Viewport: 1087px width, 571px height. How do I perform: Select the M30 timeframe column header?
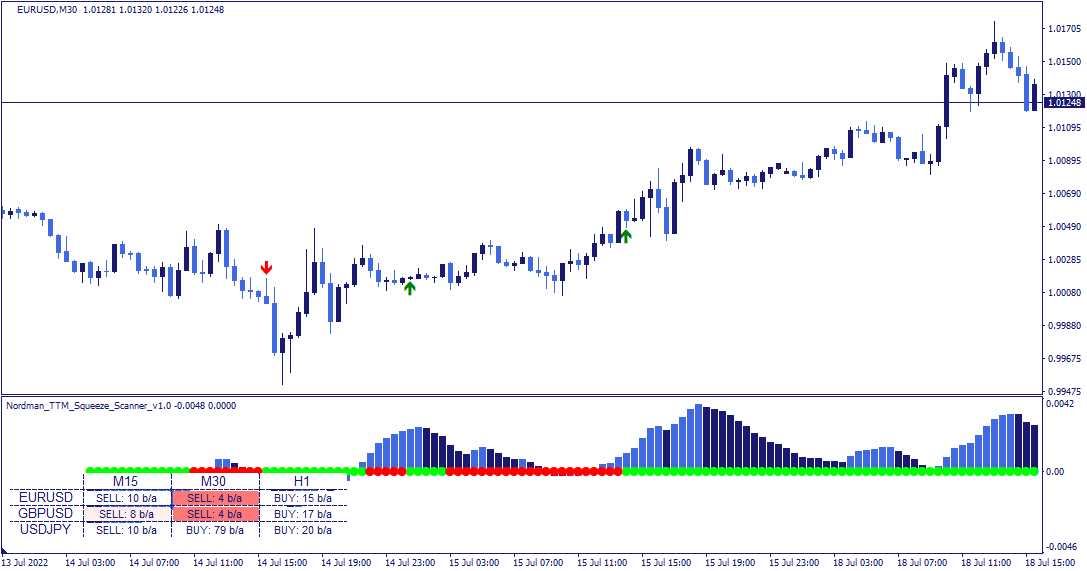[x=214, y=481]
